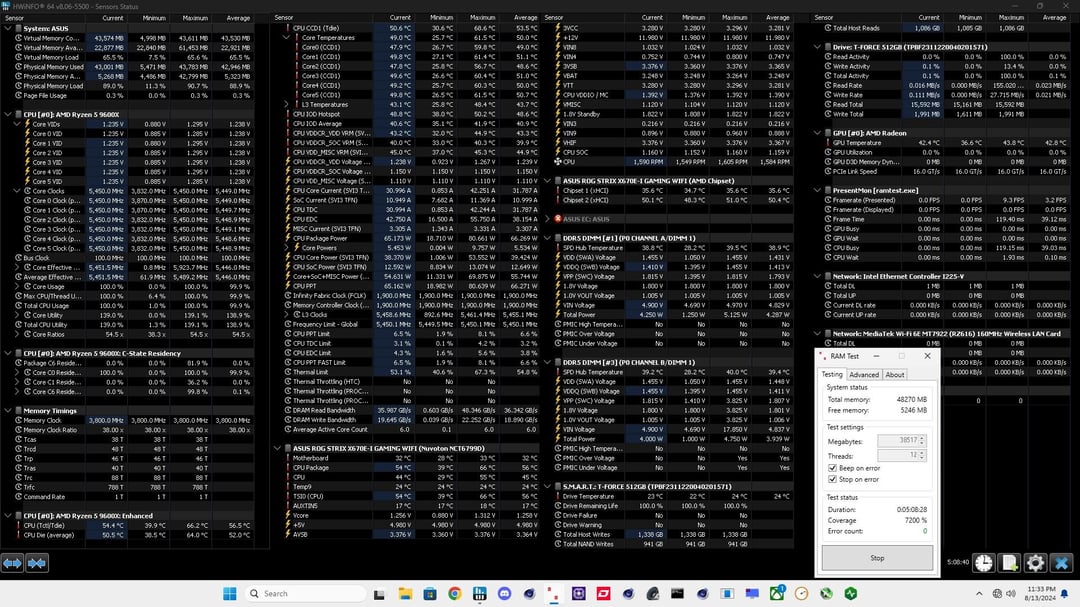Image resolution: width=1080 pixels, height=607 pixels.
Task: Click the taskbar date and time
Action: pos(1040,593)
